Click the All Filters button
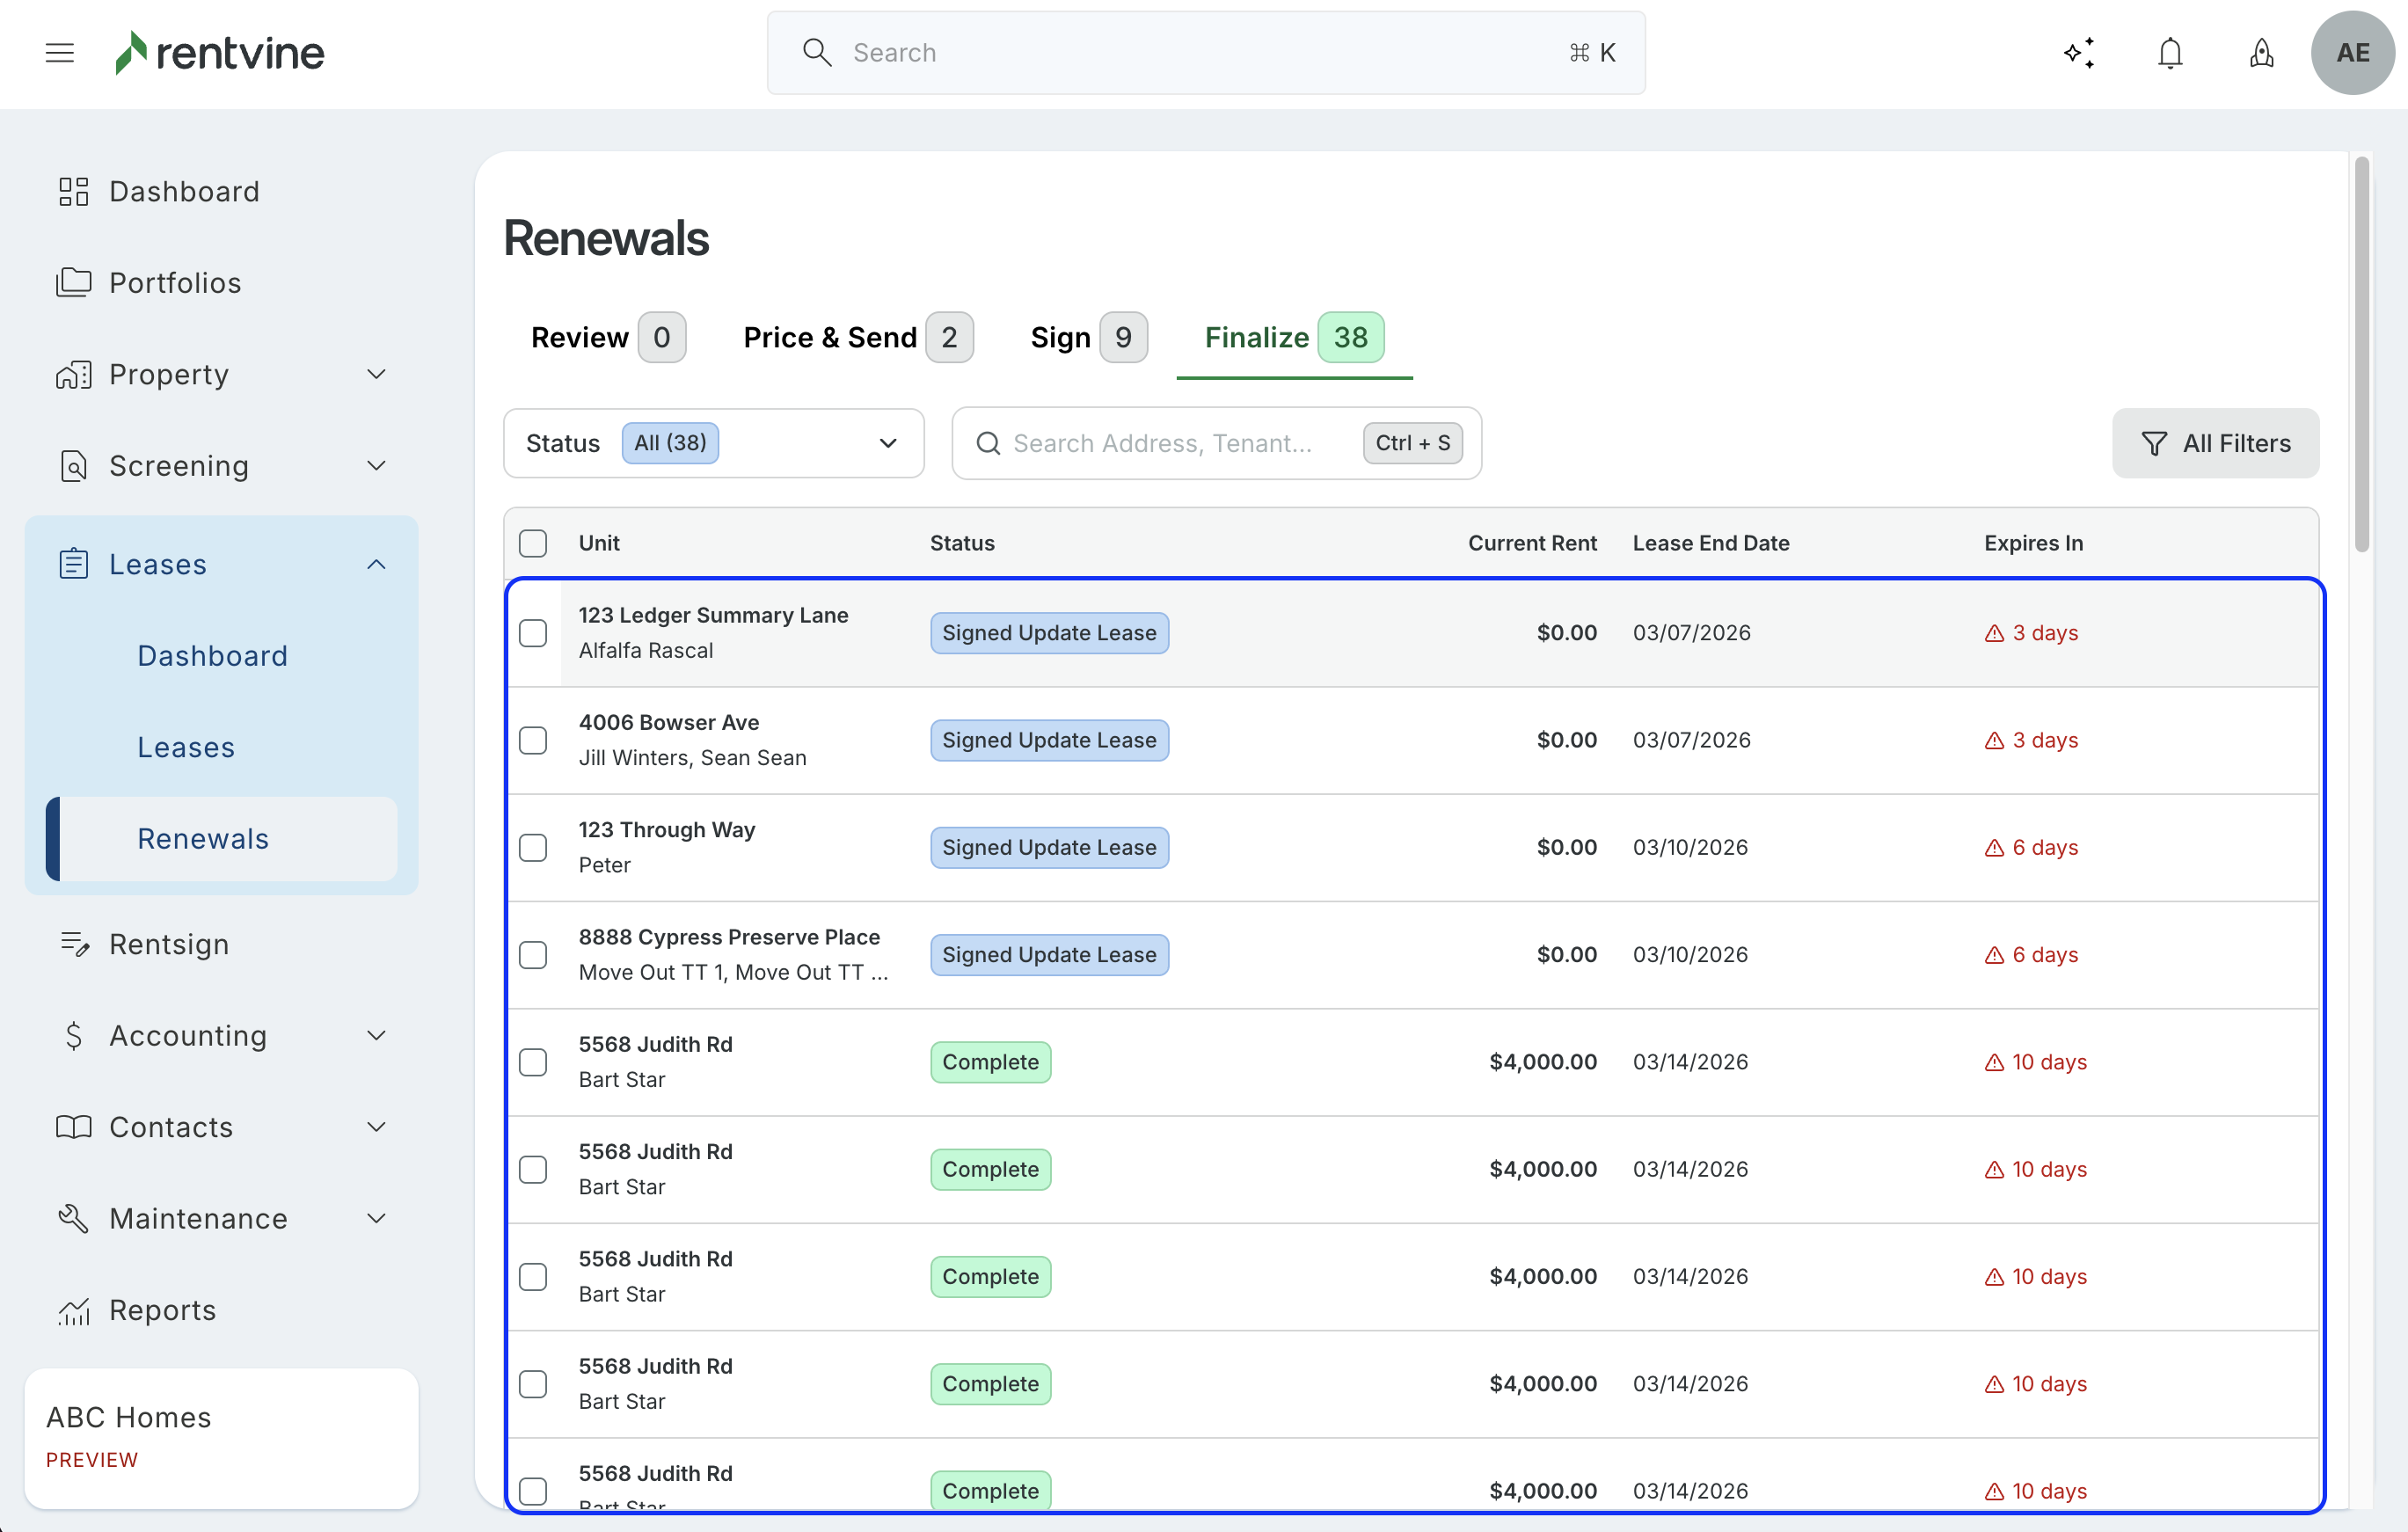The width and height of the screenshot is (2408, 1532). [2214, 443]
